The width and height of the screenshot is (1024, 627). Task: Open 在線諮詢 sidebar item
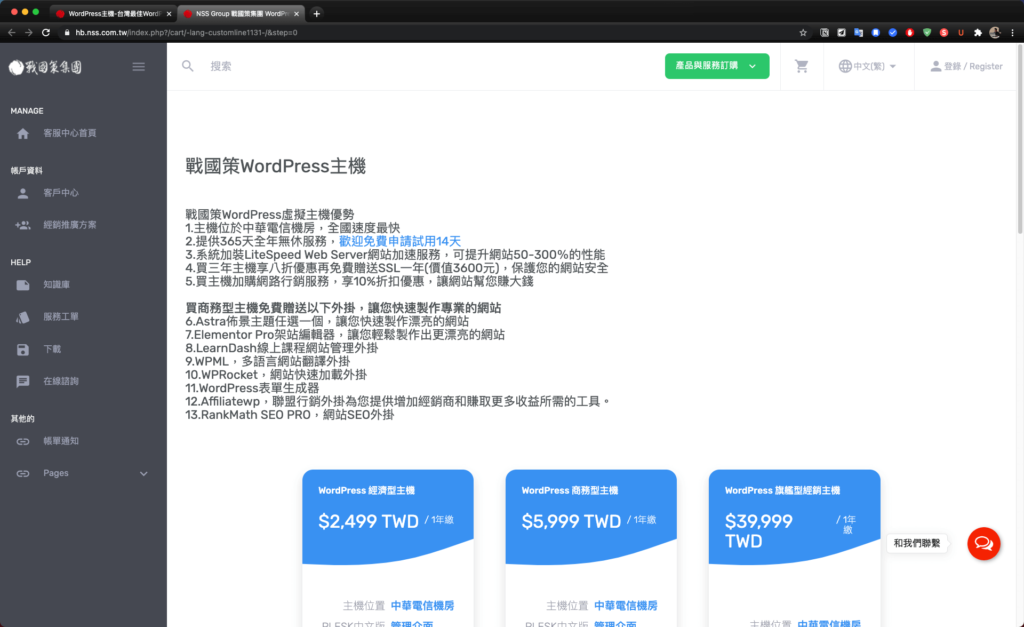pyautogui.click(x=61, y=381)
